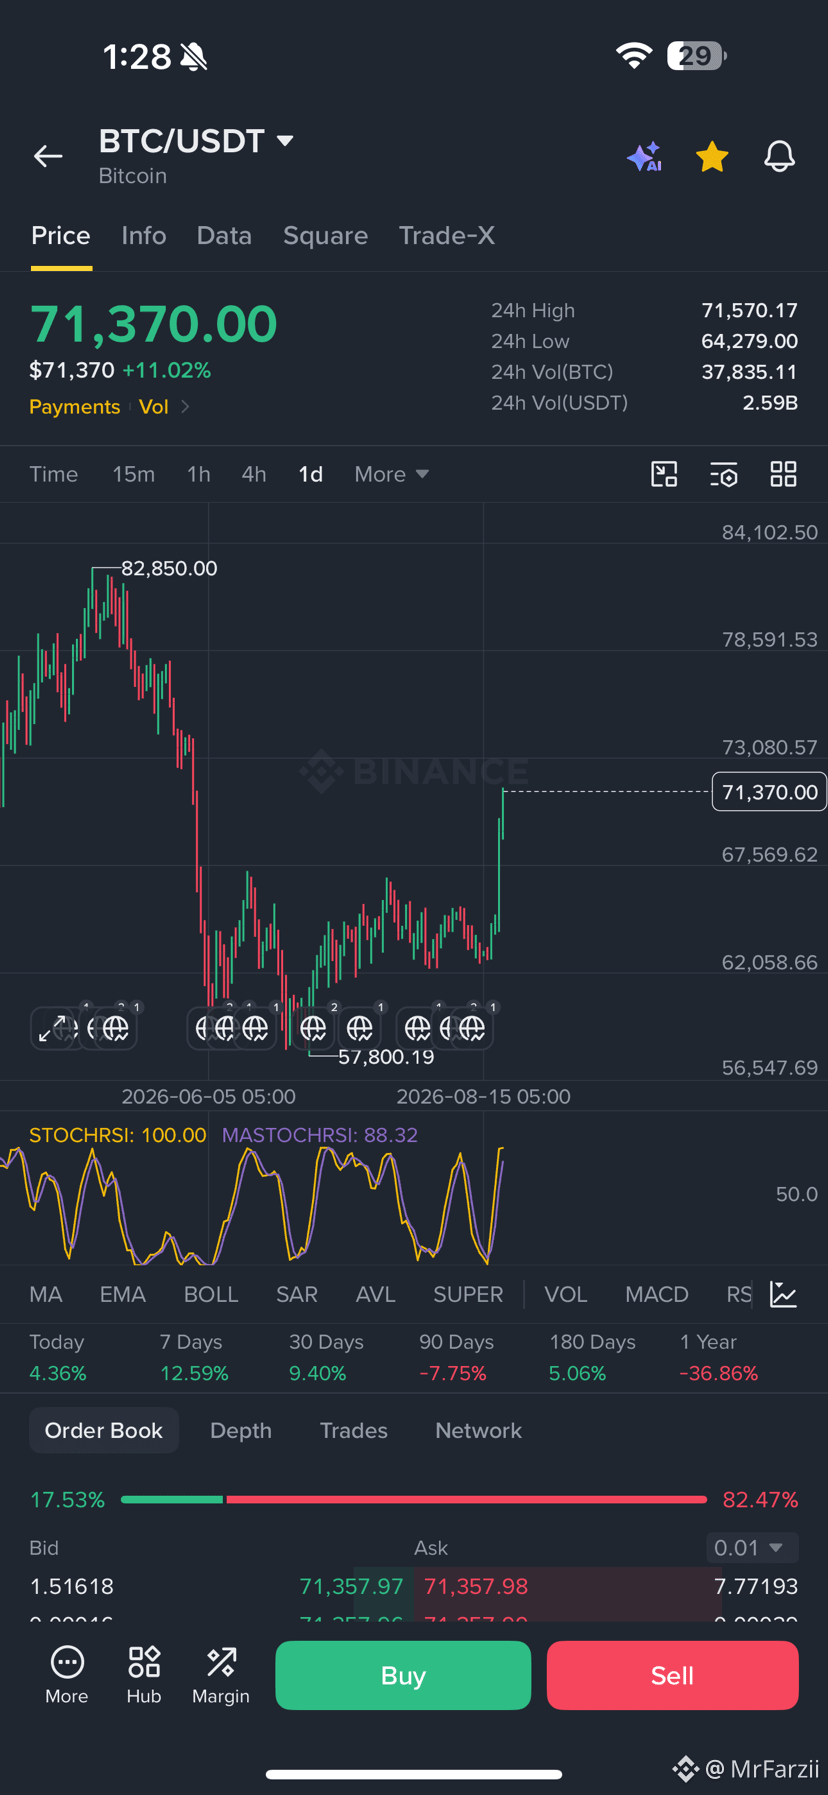The height and width of the screenshot is (1795, 828).
Task: Go back with the left arrow icon
Action: tap(48, 156)
